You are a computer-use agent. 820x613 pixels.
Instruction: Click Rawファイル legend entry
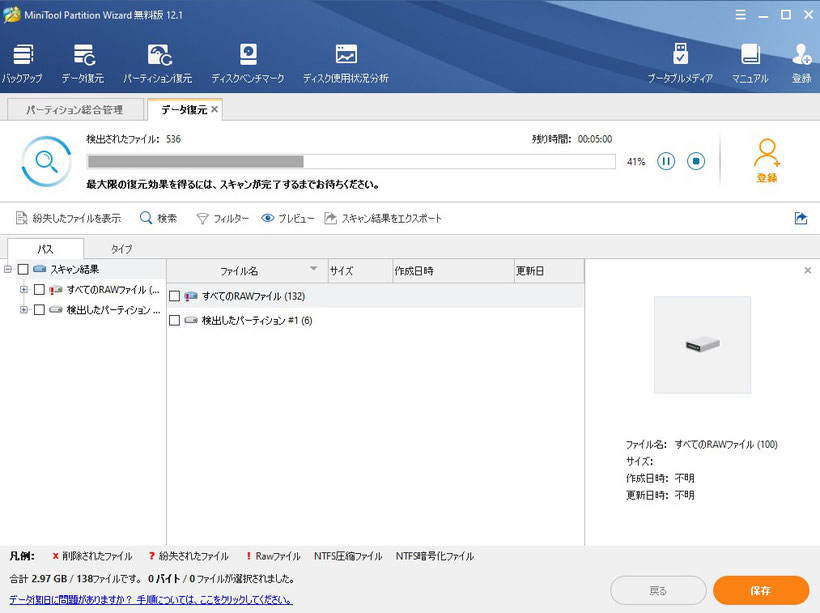point(274,556)
